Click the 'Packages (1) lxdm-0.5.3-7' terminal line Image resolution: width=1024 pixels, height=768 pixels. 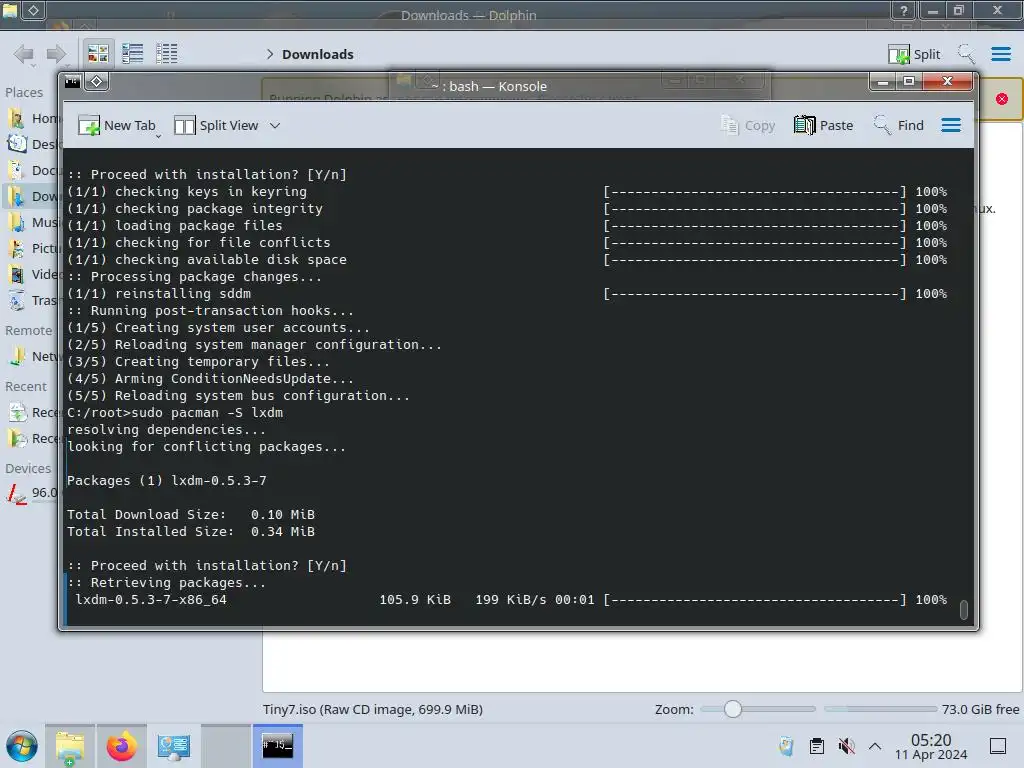[x=167, y=481]
